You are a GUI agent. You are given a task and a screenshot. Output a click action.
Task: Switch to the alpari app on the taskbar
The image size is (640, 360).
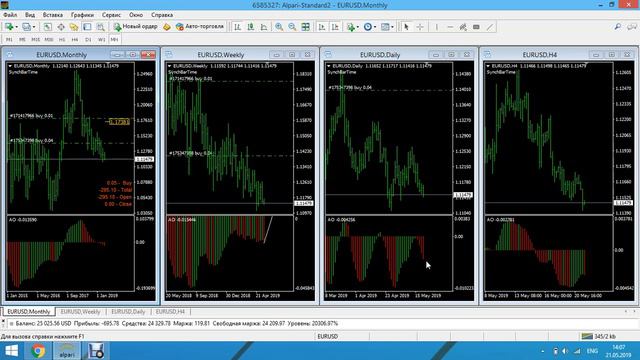pyautogui.click(x=67, y=351)
